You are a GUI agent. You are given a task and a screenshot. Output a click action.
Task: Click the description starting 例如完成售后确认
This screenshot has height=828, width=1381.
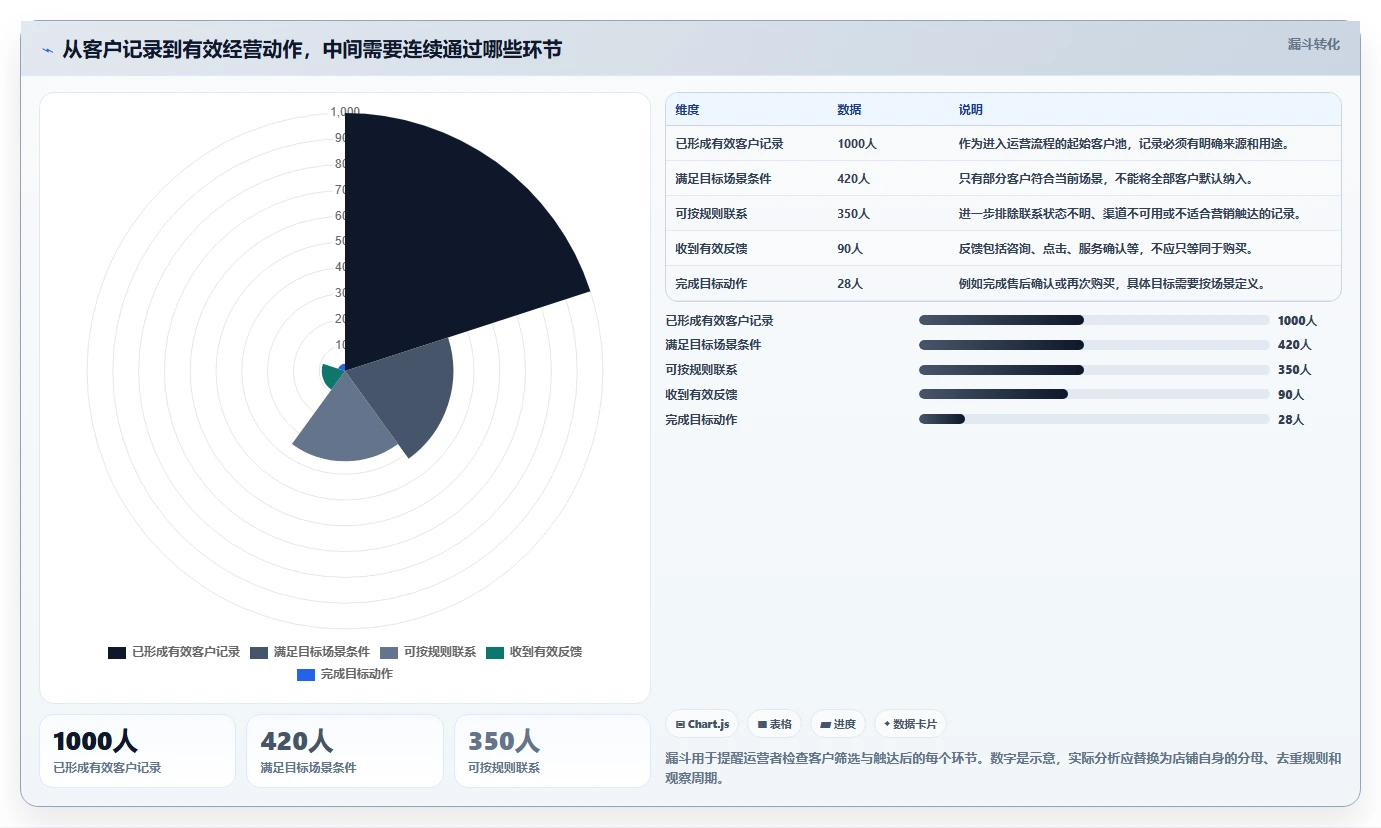(x=1113, y=284)
